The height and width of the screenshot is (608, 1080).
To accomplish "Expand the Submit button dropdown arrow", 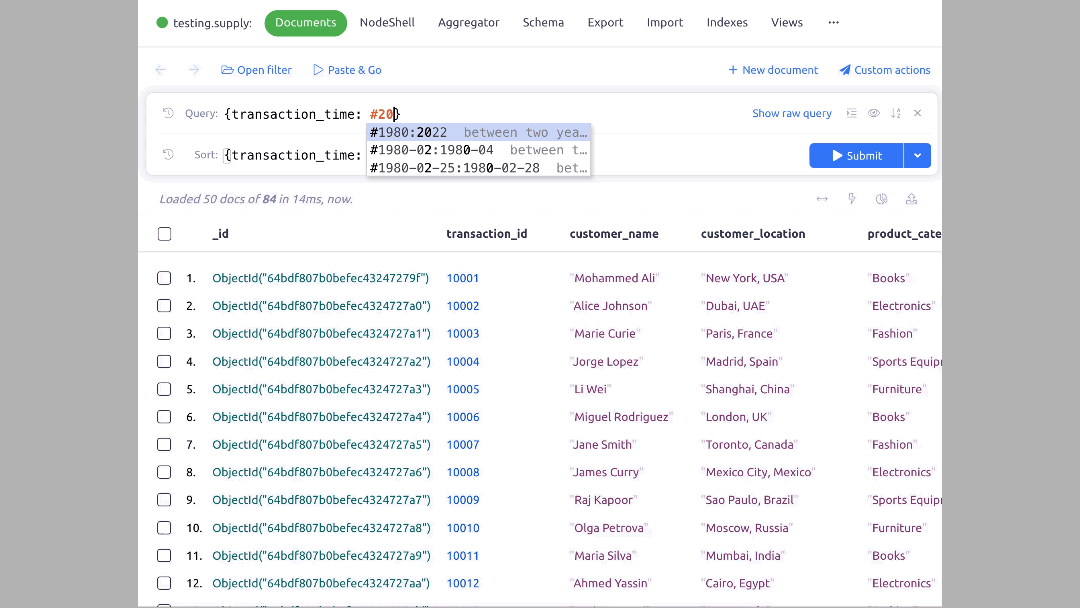I will pyautogui.click(x=917, y=155).
